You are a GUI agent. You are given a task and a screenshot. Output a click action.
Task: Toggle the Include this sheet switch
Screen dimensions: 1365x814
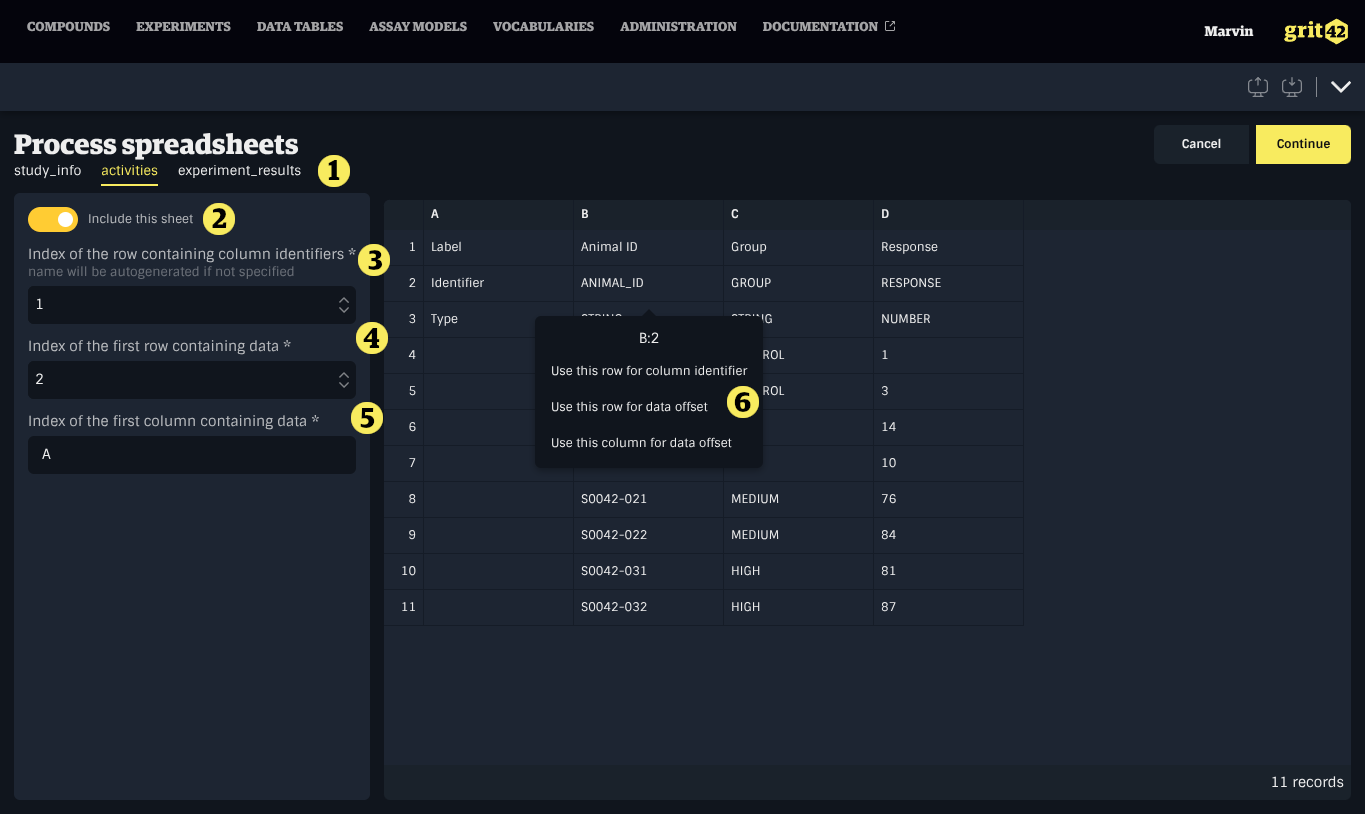[x=53, y=219]
